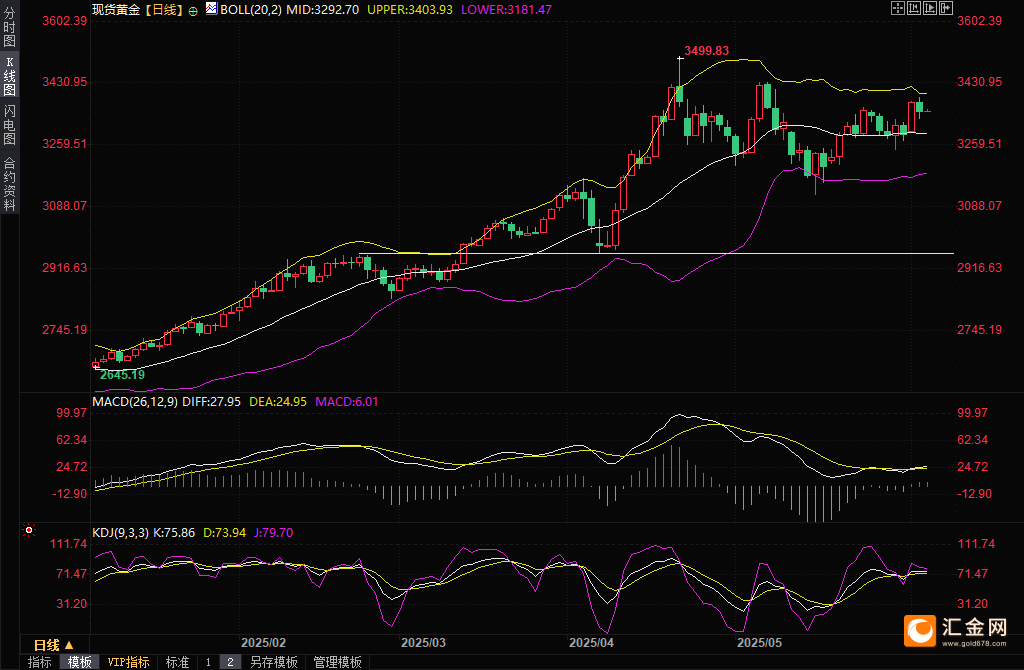Open the VIP指标 tab
This screenshot has height=670, width=1024.
click(128, 662)
